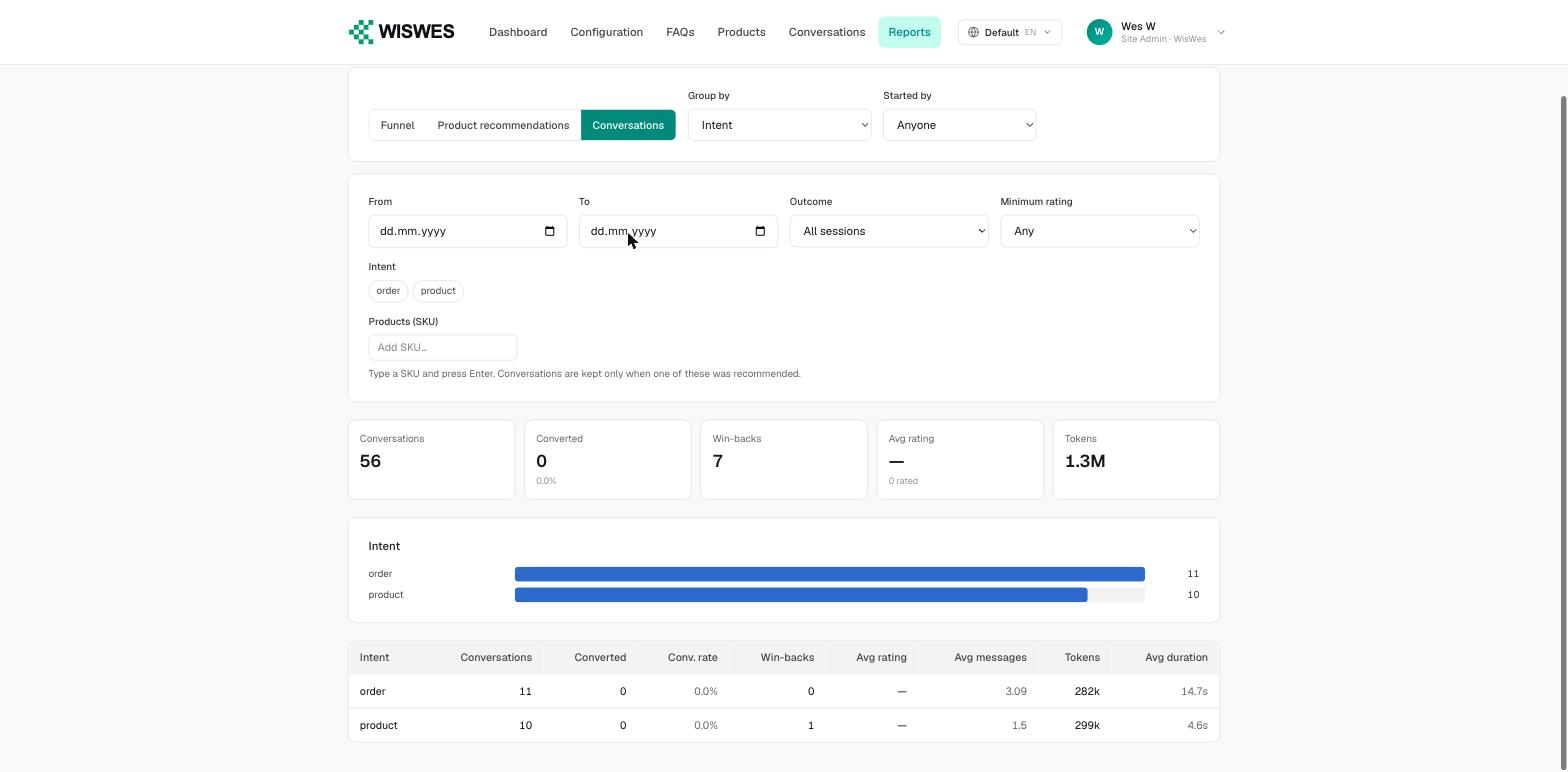Switch to Product recommendations tab
The width and height of the screenshot is (1568, 772).
[x=503, y=125]
